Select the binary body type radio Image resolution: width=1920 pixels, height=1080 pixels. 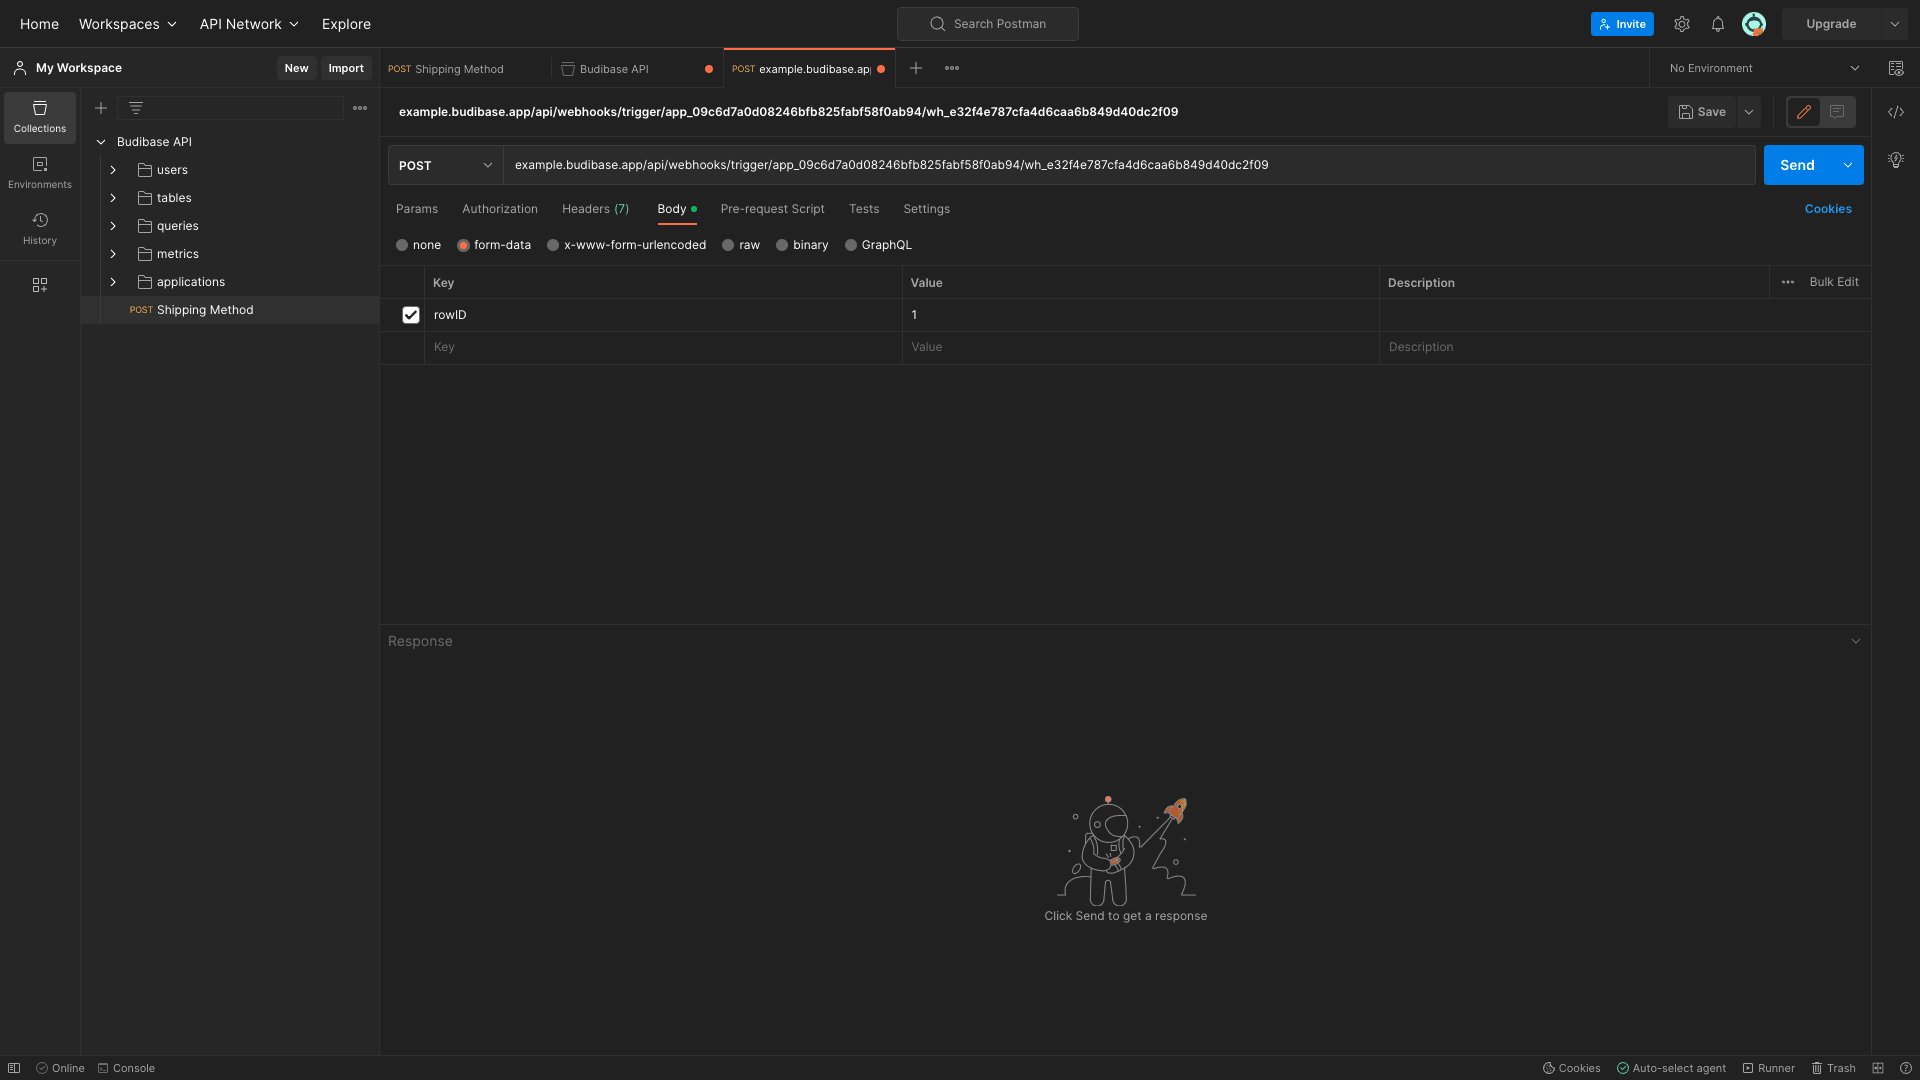[x=782, y=245]
